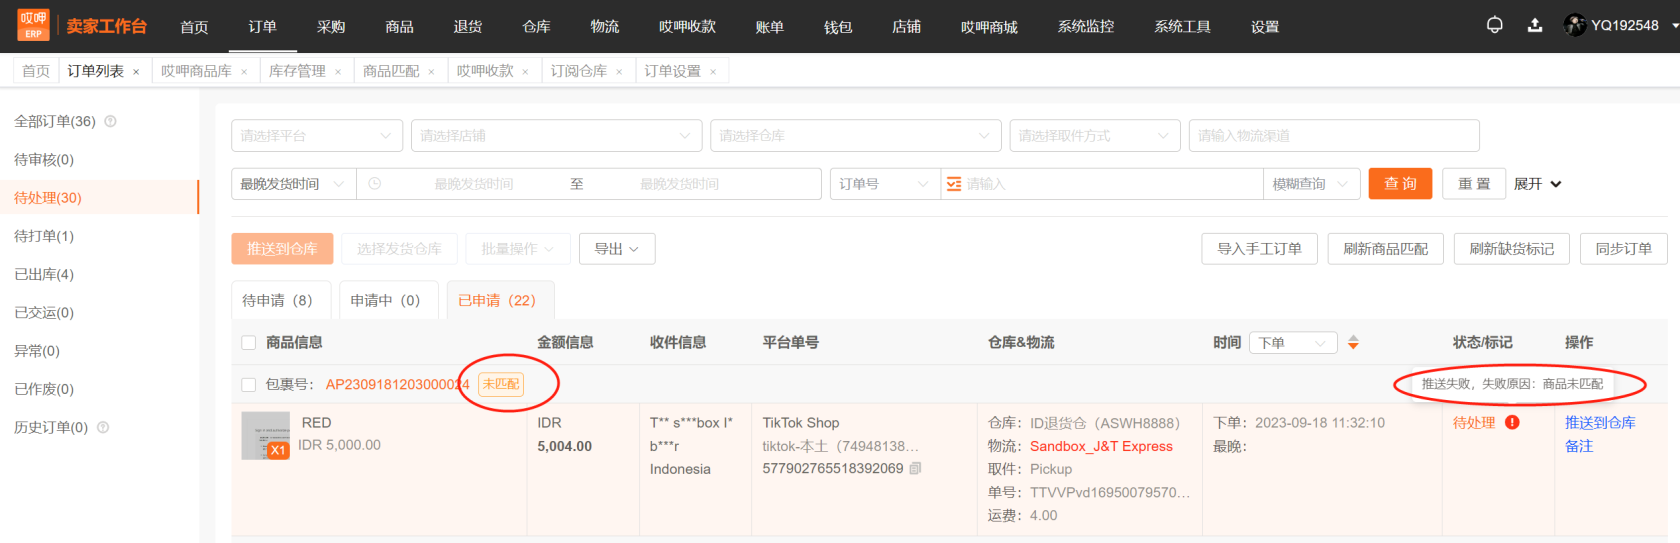The image size is (1680, 543).
Task: Click the clock icon in the date range field
Action: coord(375,184)
